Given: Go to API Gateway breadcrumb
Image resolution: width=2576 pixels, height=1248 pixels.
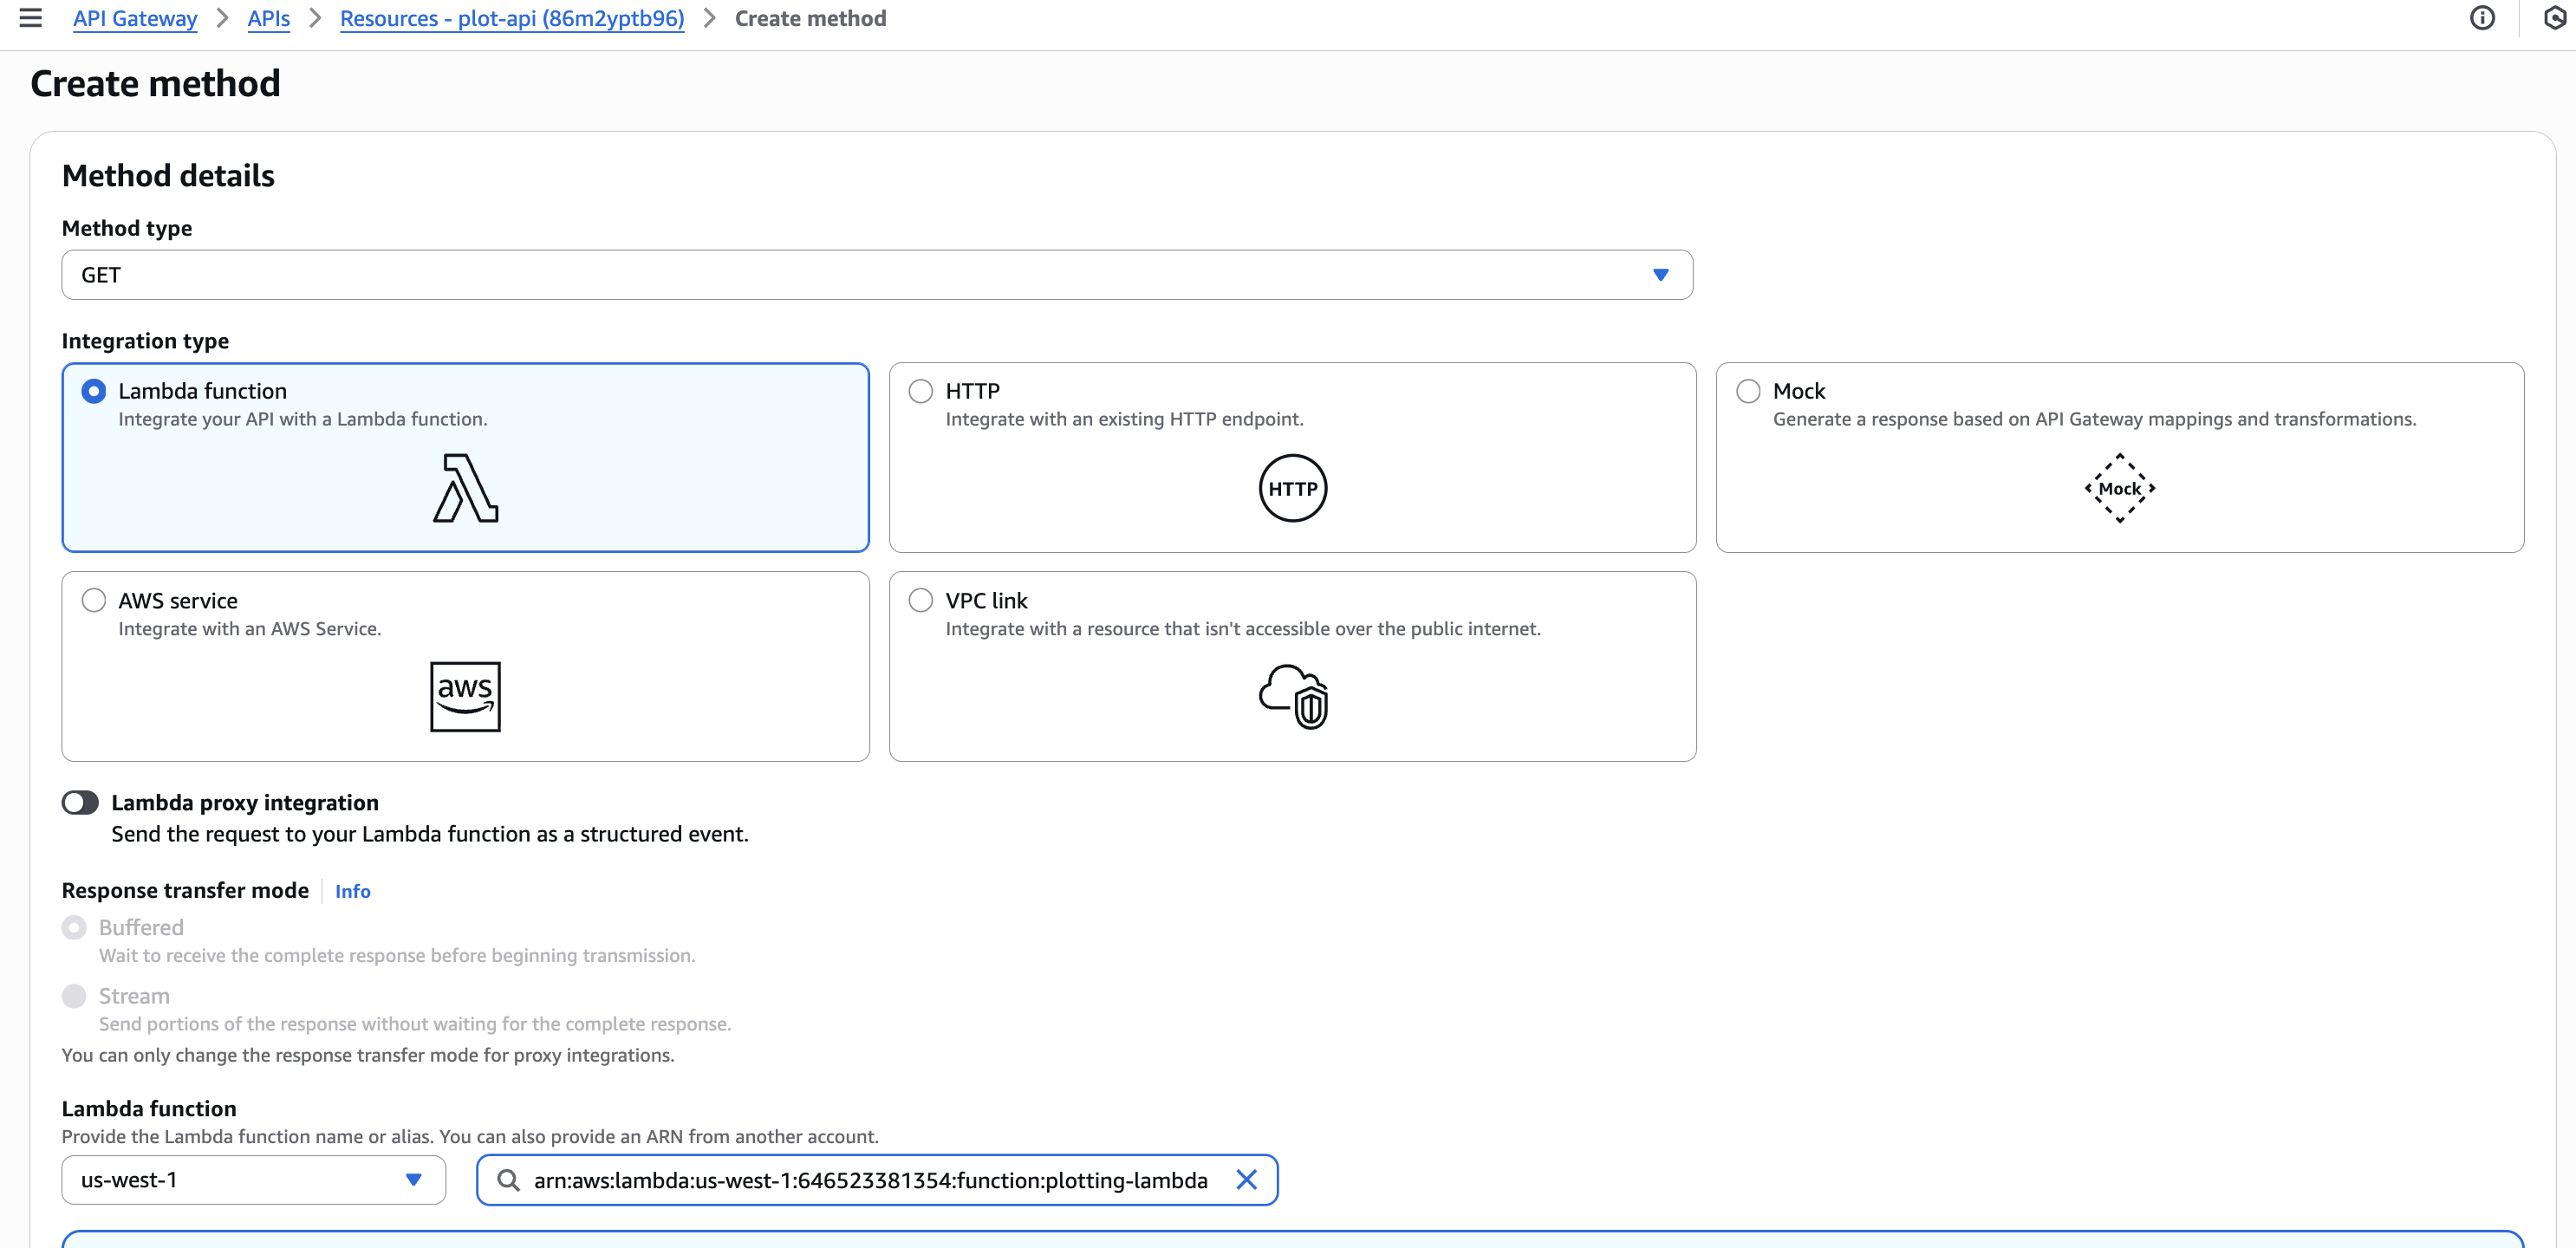Looking at the screenshot, I should pyautogui.click(x=135, y=18).
